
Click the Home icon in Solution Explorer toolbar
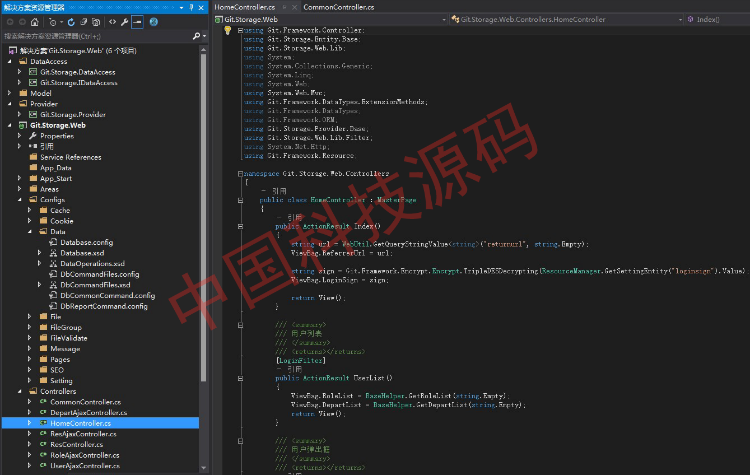(x=32, y=21)
